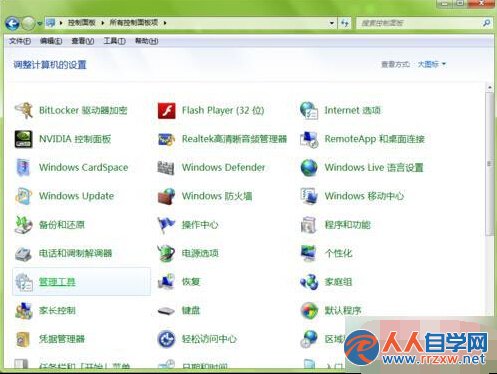This screenshot has height=374, width=497.
Task: Open the Realtek audio manager icon
Action: click(166, 139)
